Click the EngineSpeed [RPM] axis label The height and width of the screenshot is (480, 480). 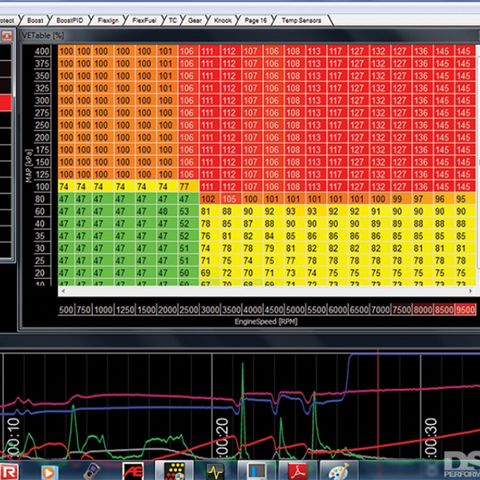266,322
